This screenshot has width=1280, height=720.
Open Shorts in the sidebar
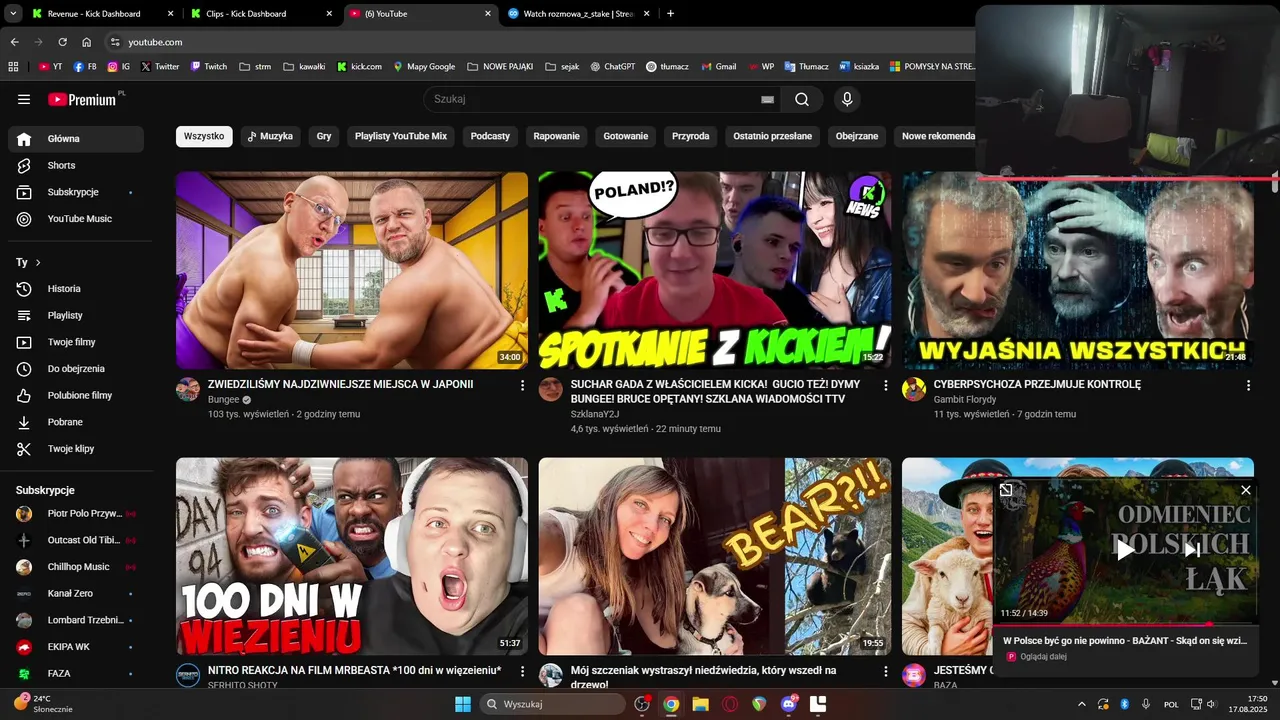(x=76, y=165)
